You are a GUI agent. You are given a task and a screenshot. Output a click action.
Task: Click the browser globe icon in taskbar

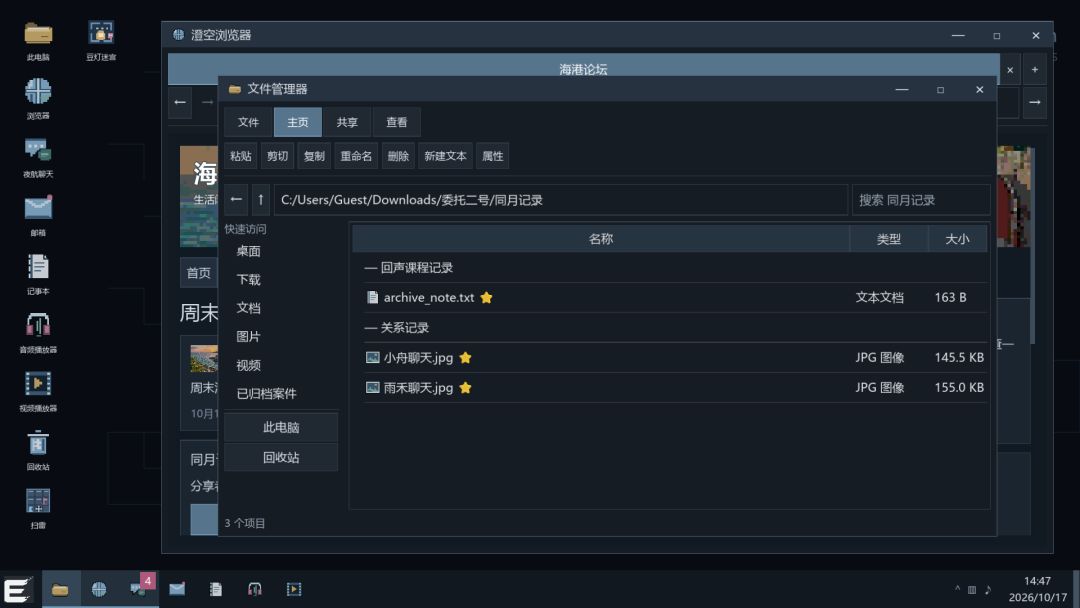tap(99, 589)
